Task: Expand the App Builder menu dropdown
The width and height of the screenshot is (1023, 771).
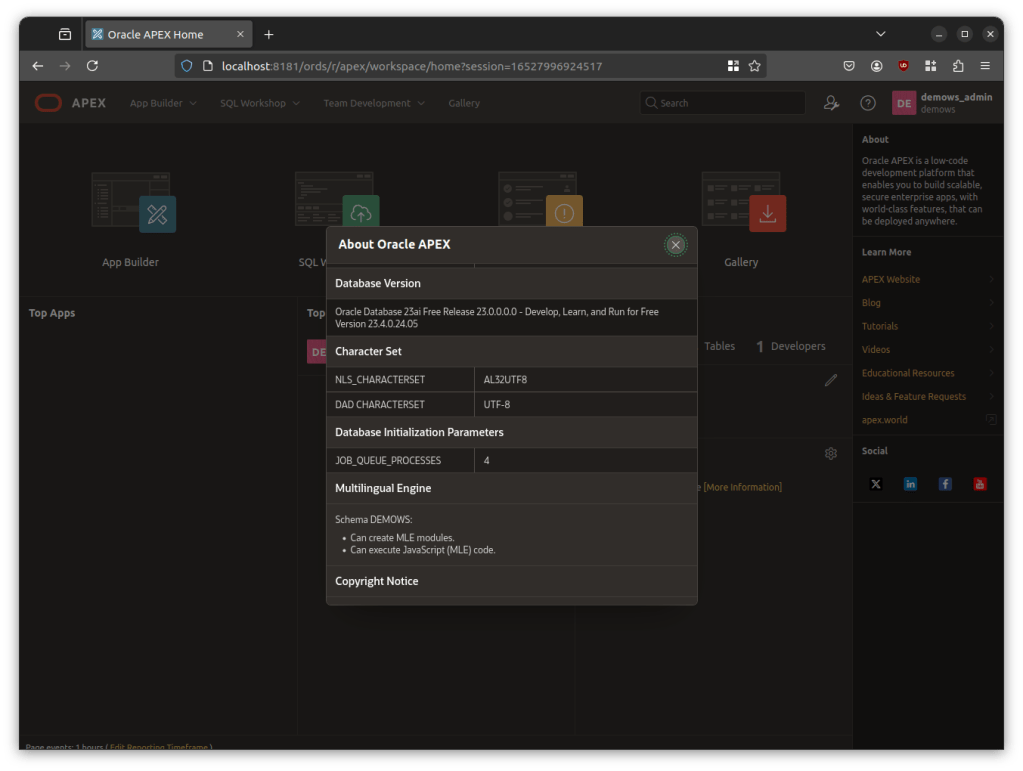Action: coord(163,103)
